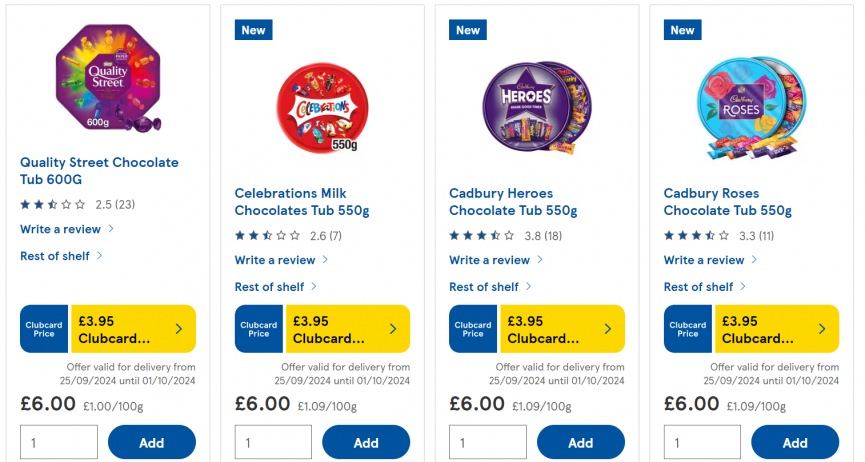865x462 pixels.
Task: Click the Cadbury Heroes quantity box
Action: coord(488,443)
